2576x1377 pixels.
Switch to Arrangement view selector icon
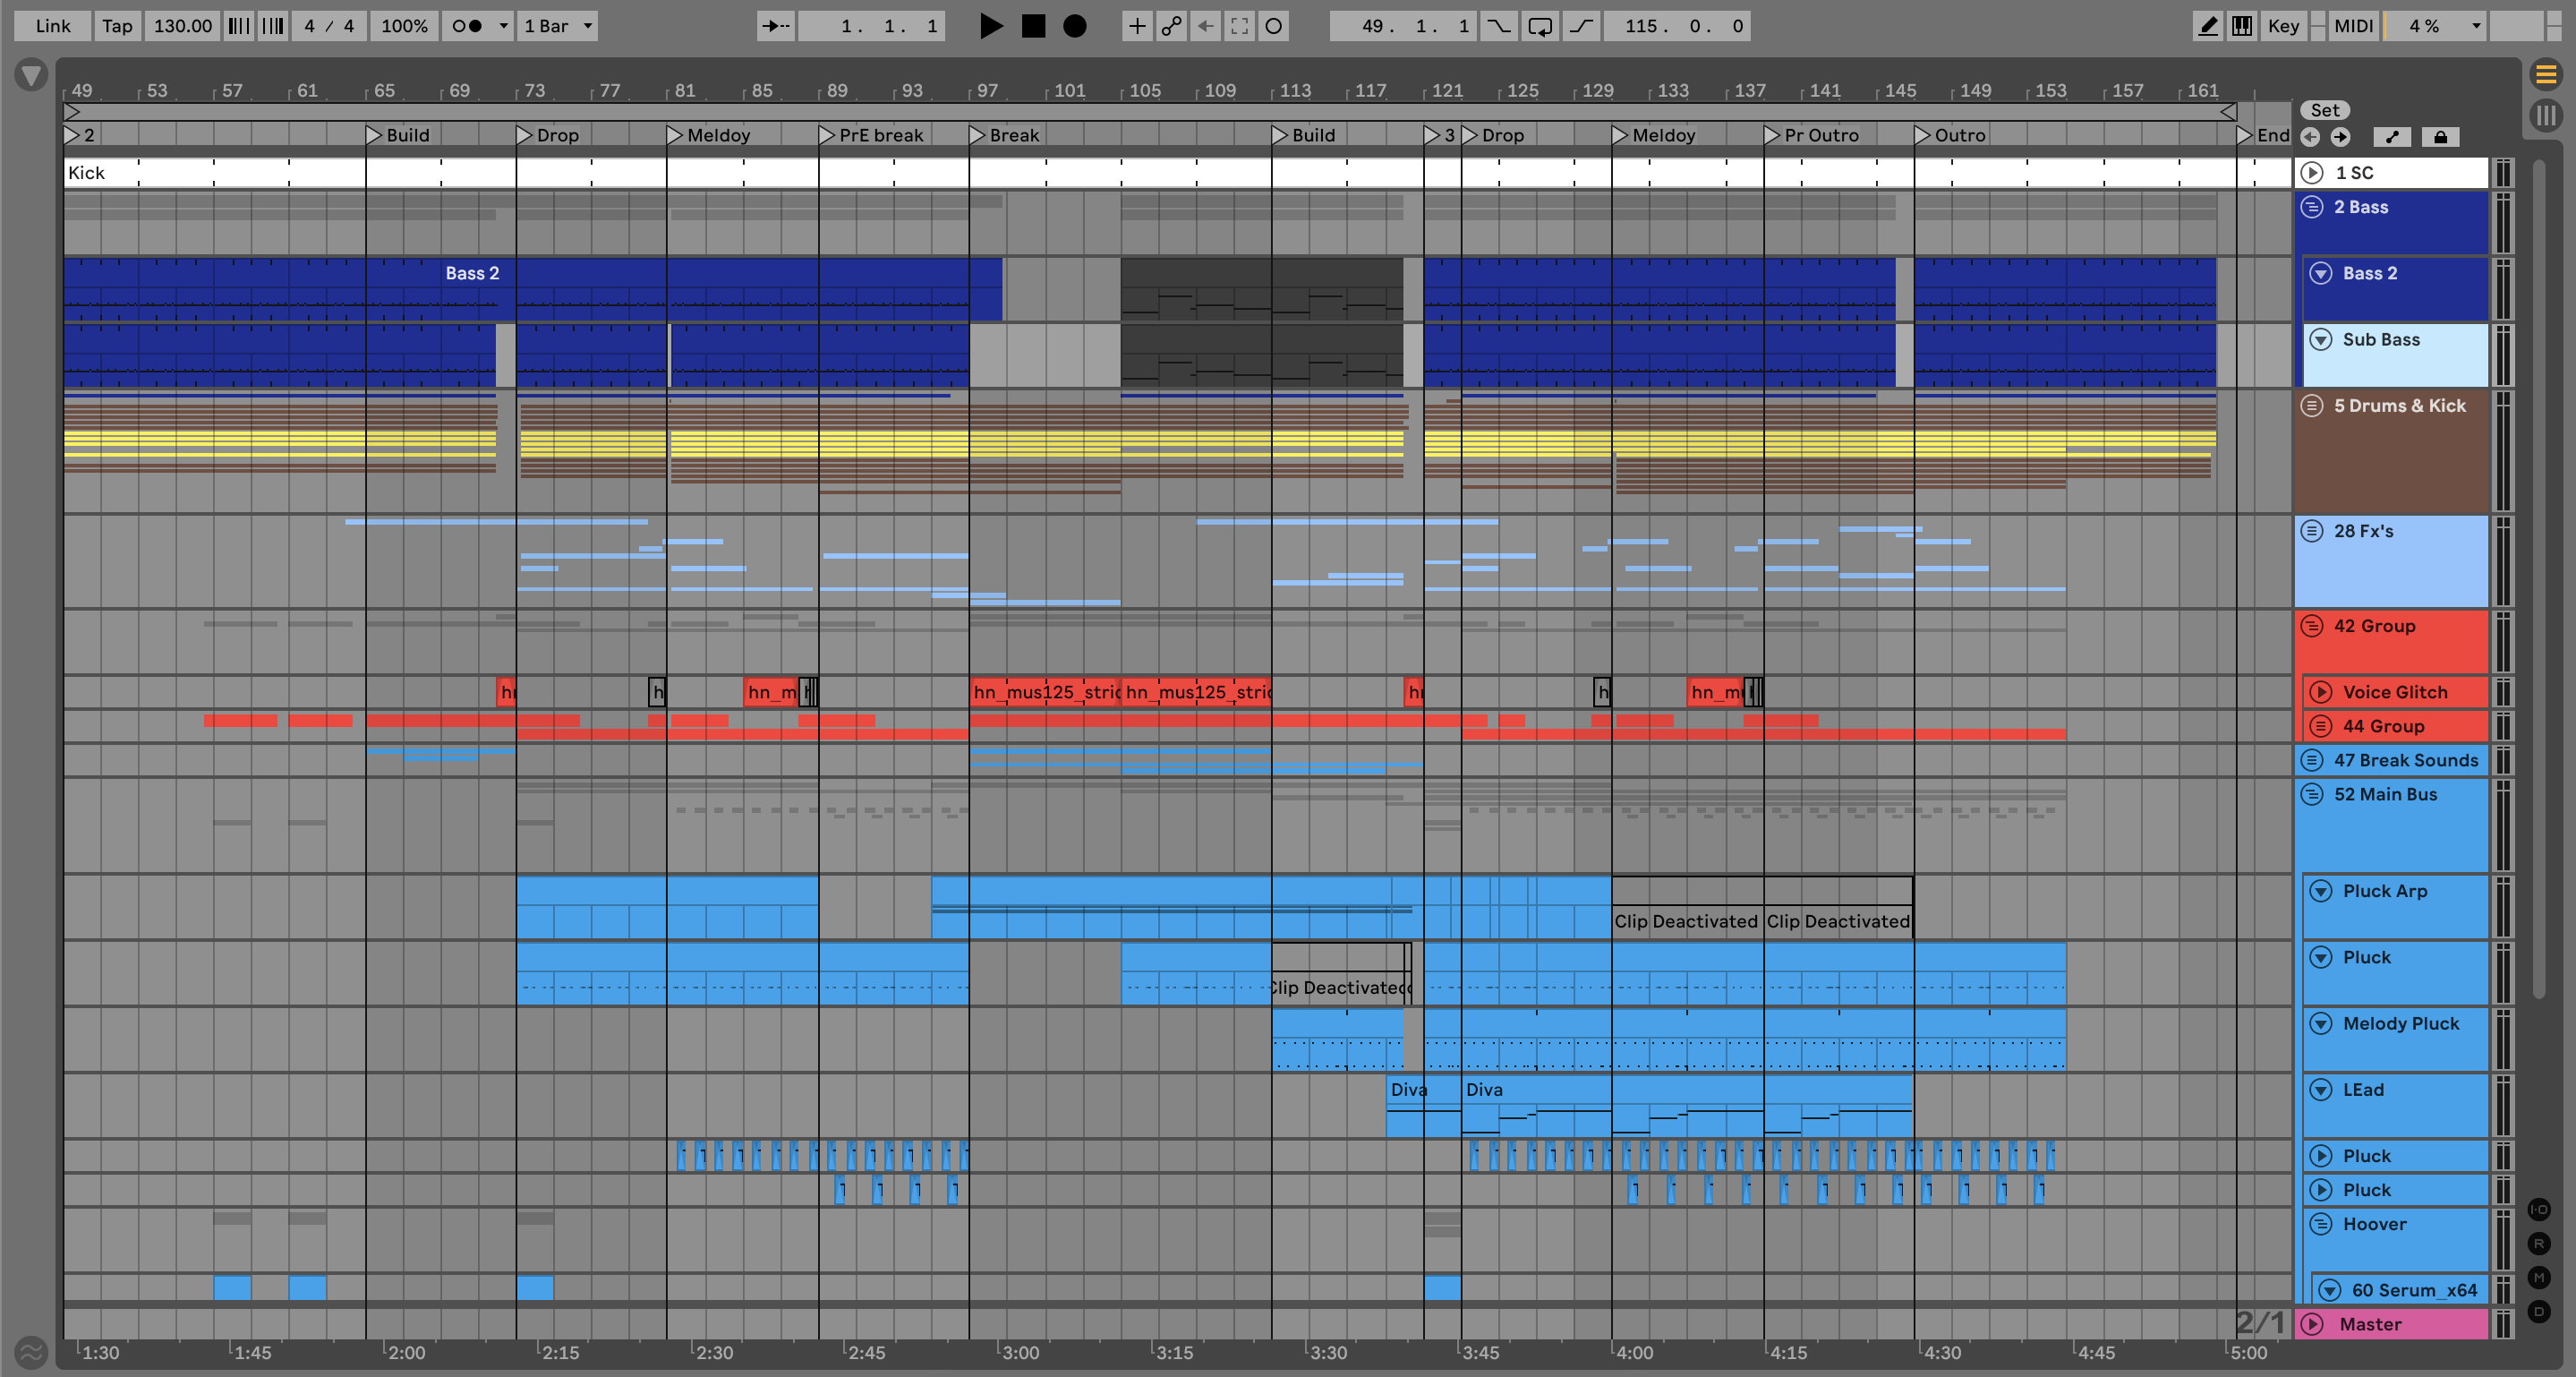(x=2546, y=74)
